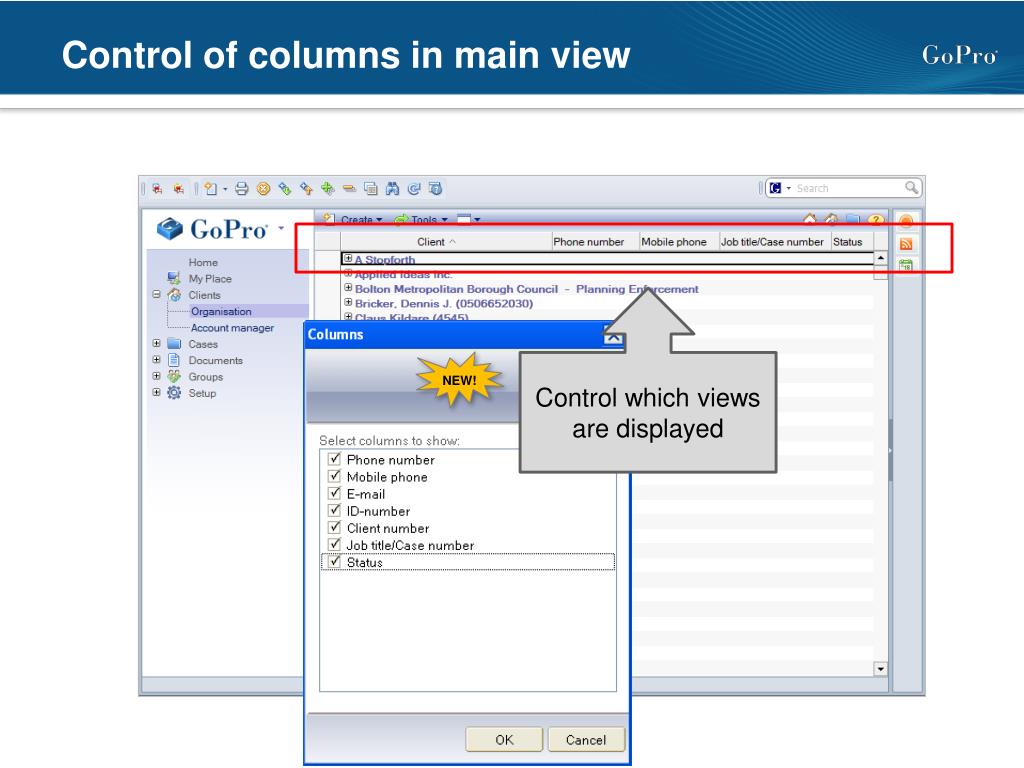Select Account manager under Clients
The image size is (1024, 768).
click(x=232, y=328)
